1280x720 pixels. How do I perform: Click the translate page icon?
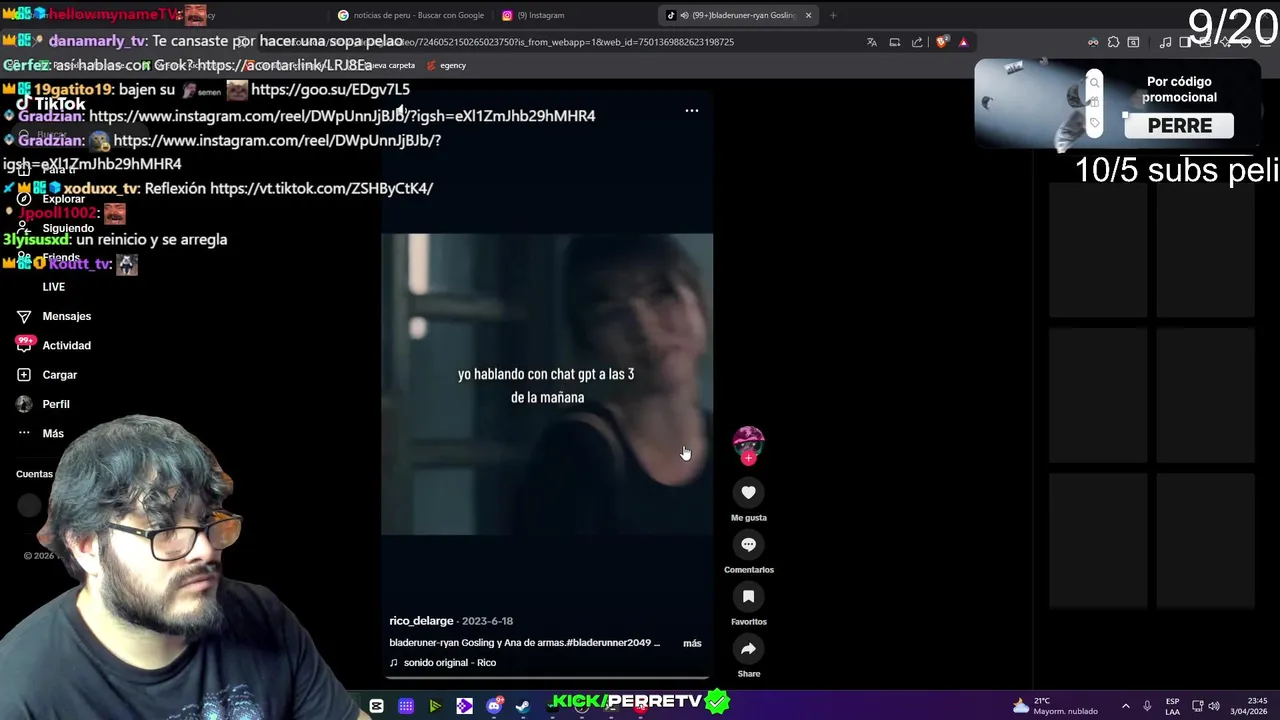tap(872, 42)
